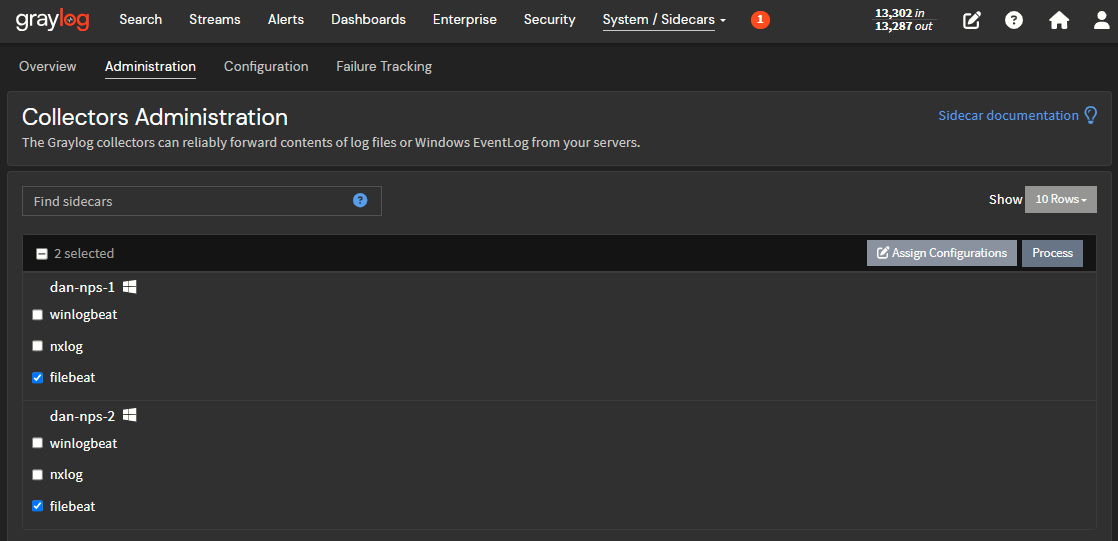Toggle the '2 selected' select-all checkbox
This screenshot has width=1118, height=541.
(42, 254)
